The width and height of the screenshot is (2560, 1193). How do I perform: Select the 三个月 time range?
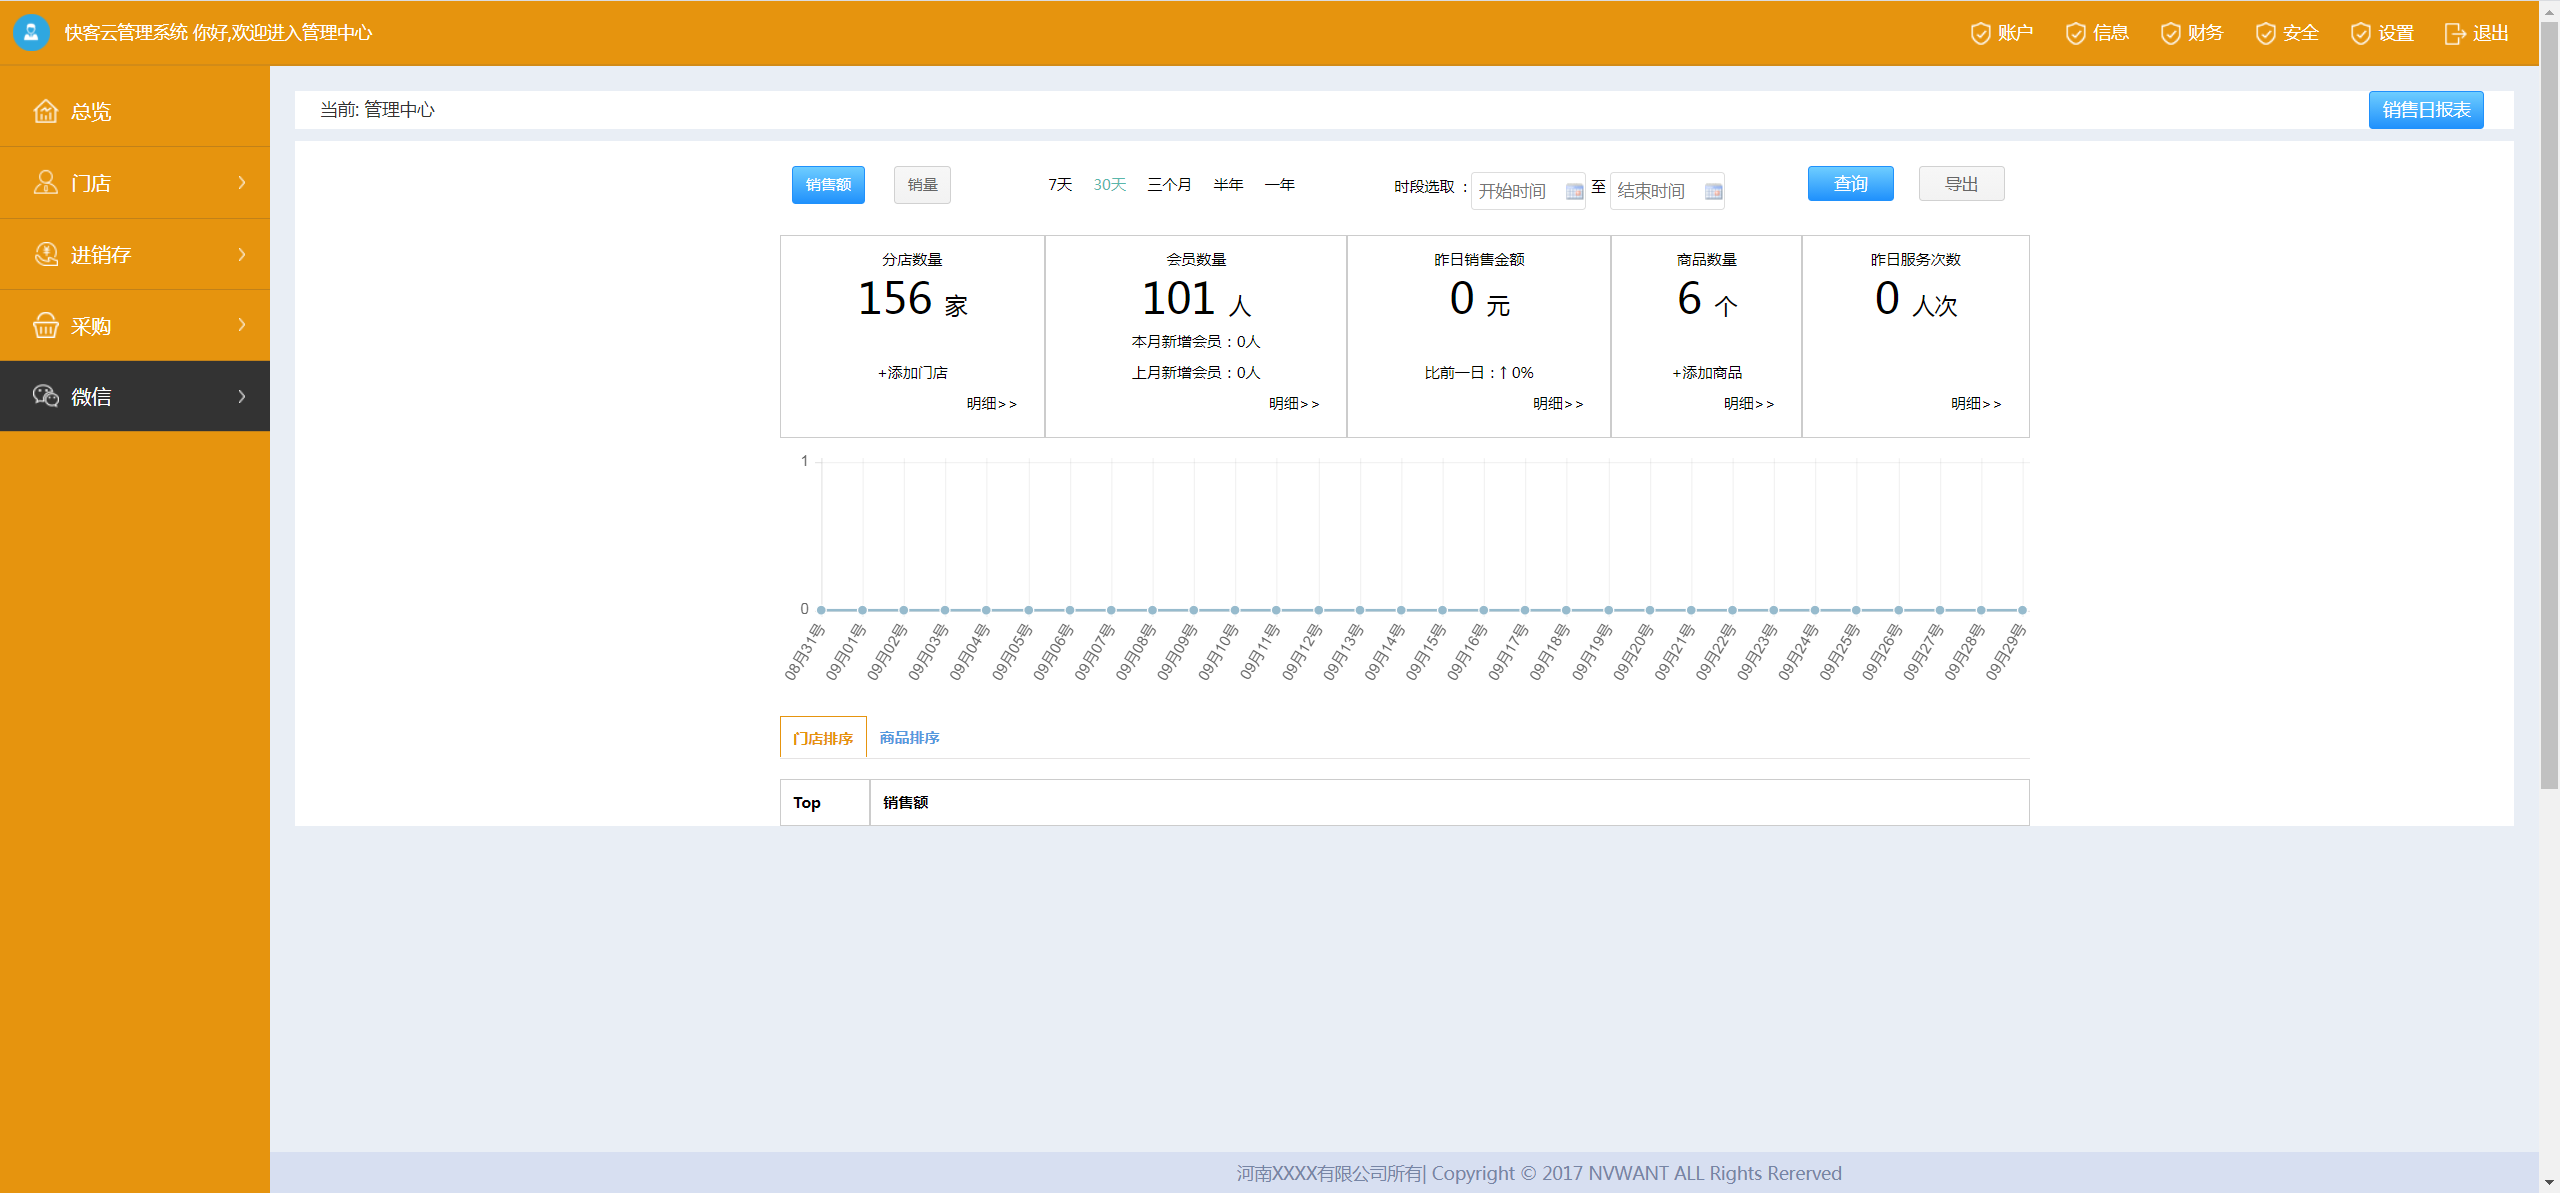click(1169, 185)
